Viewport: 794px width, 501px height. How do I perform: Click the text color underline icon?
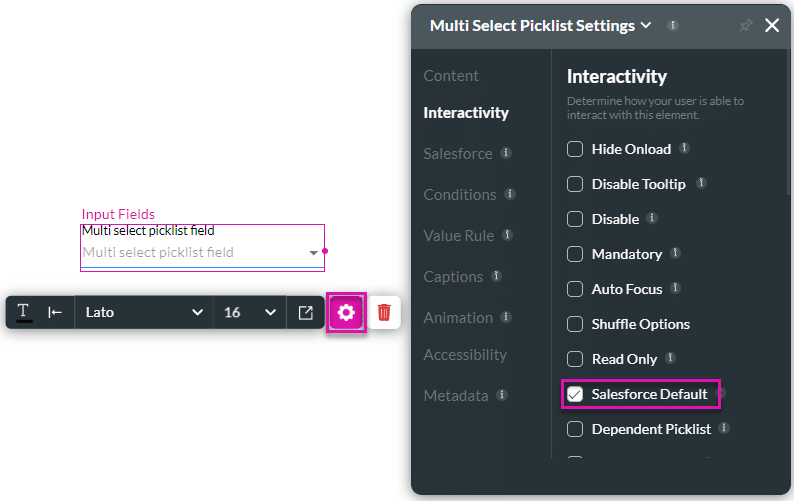pos(24,313)
